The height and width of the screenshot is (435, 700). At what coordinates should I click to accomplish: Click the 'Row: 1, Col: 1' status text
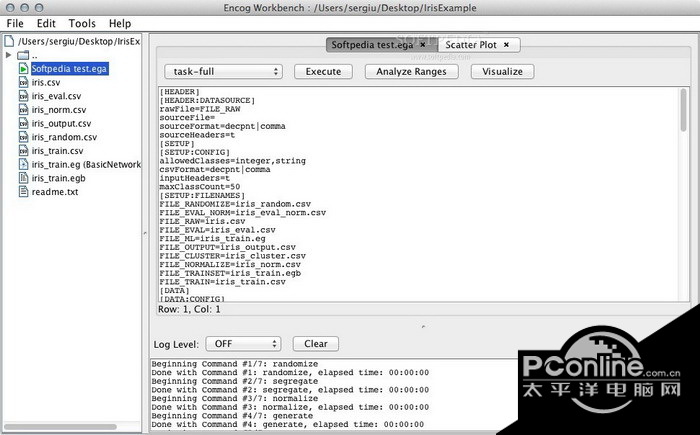(189, 309)
